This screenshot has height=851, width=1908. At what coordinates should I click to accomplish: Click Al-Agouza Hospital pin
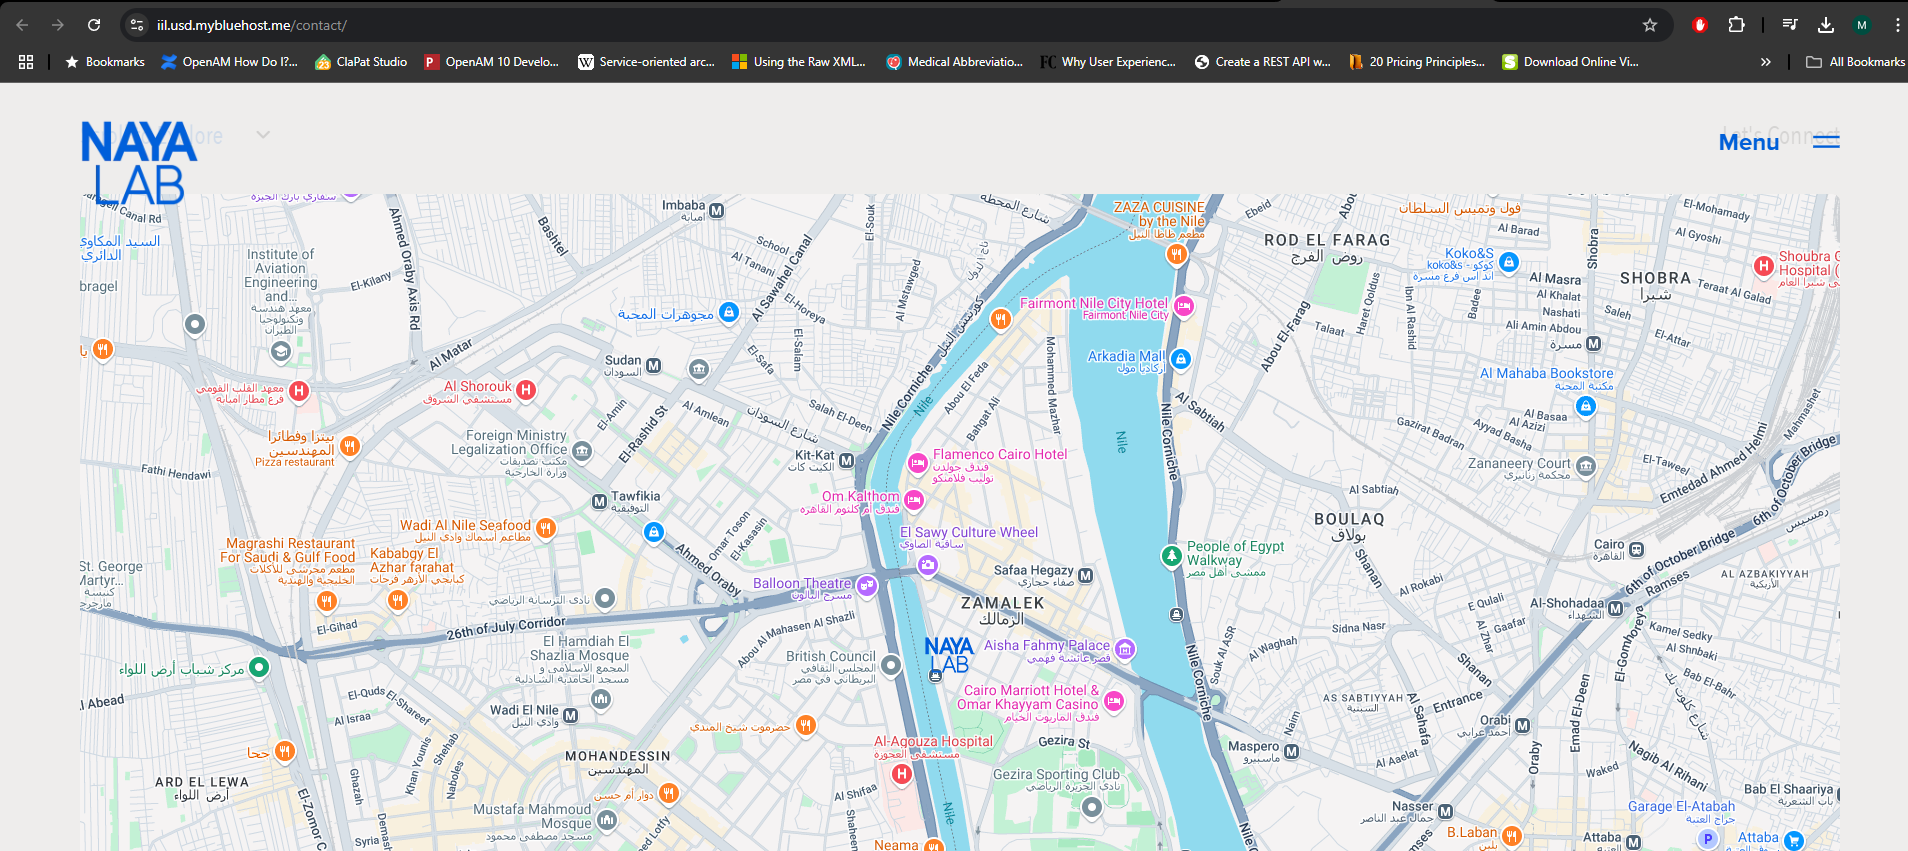[x=902, y=774]
